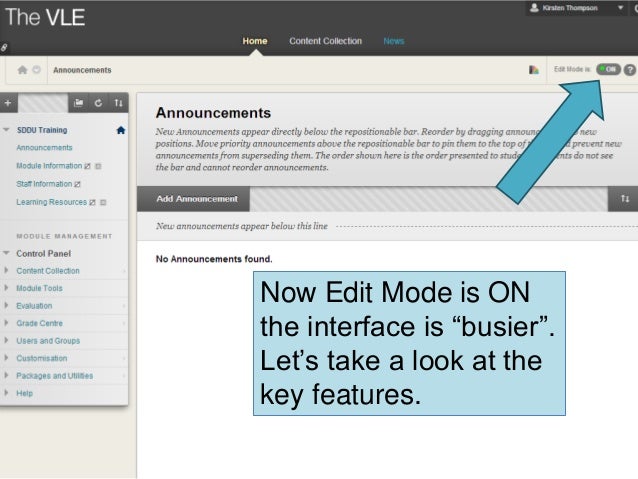
Task: Click external link icon beside Staff Information
Action: point(77,184)
